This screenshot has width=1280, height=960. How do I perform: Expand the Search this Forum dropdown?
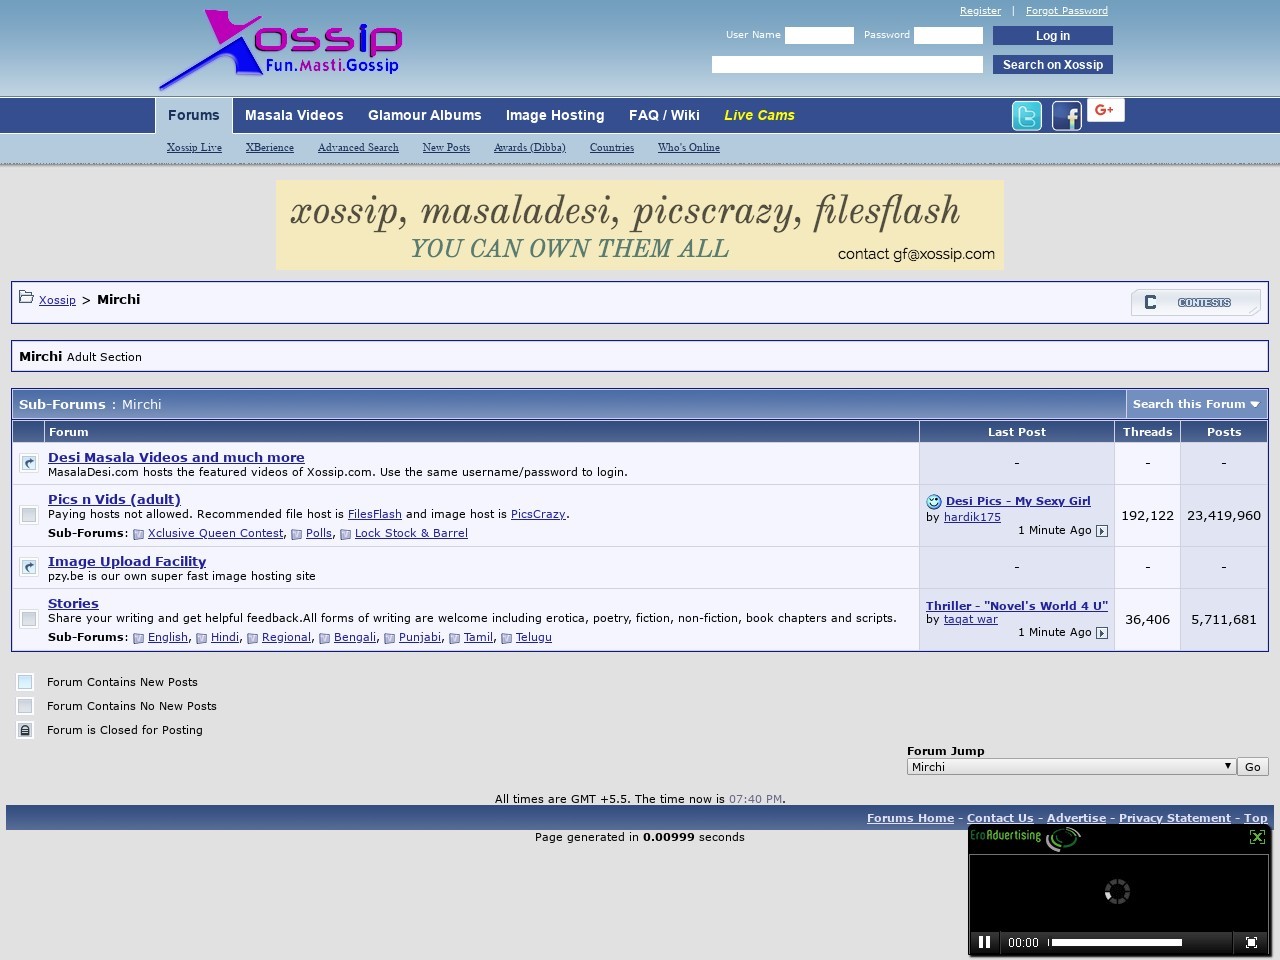point(1196,404)
